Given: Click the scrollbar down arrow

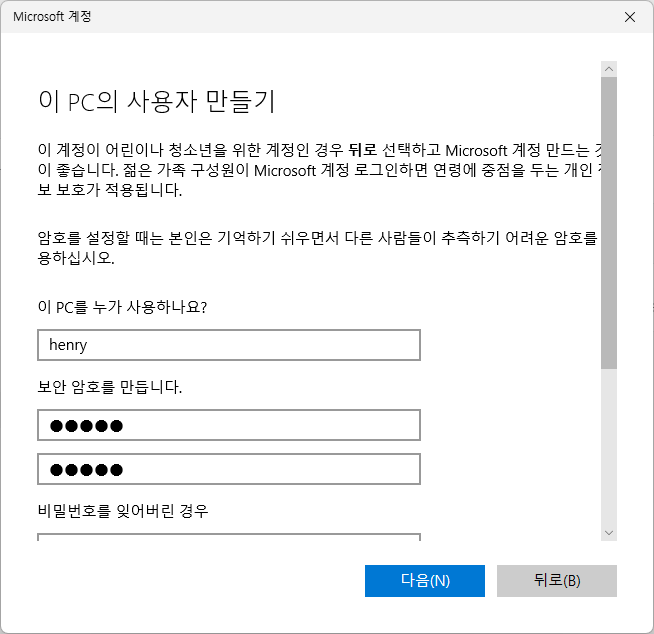Looking at the screenshot, I should [609, 533].
